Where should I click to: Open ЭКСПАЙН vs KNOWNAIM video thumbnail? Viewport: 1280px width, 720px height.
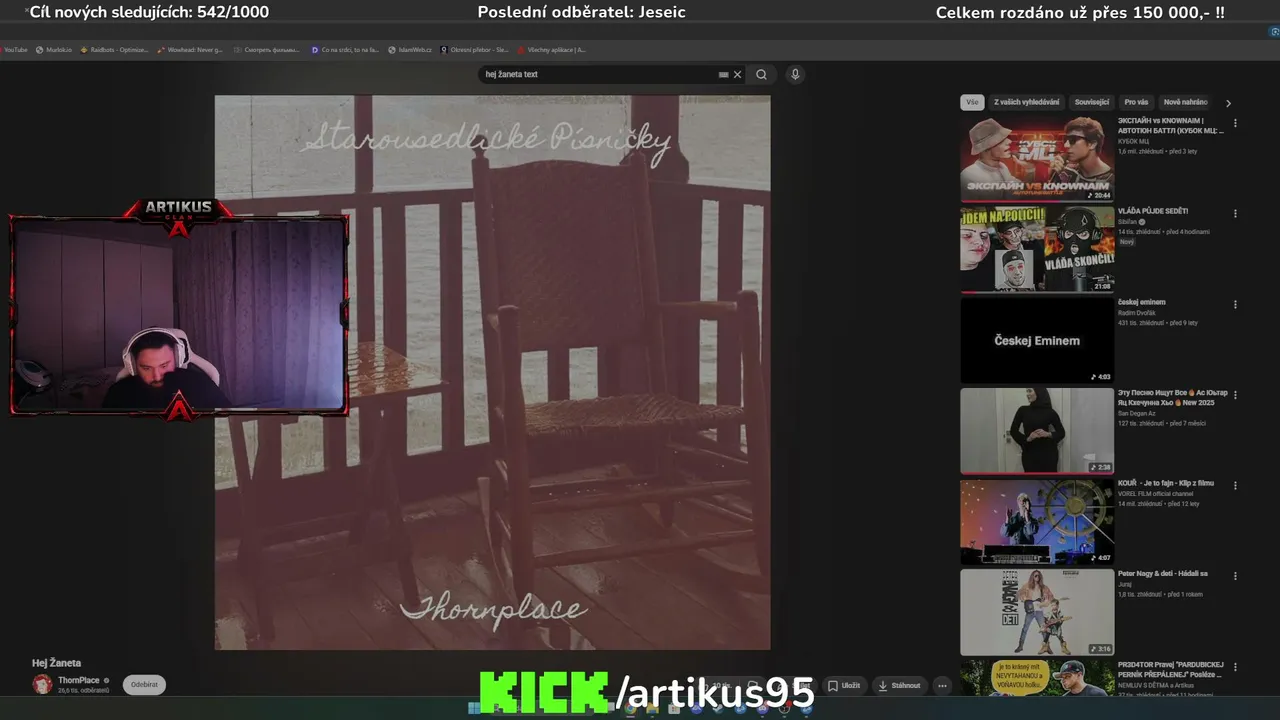pos(1037,159)
